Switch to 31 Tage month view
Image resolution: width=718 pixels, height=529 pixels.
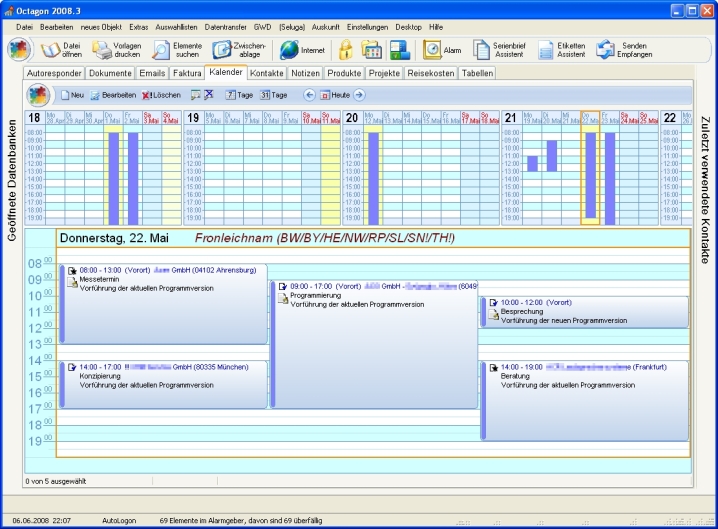tap(274, 95)
